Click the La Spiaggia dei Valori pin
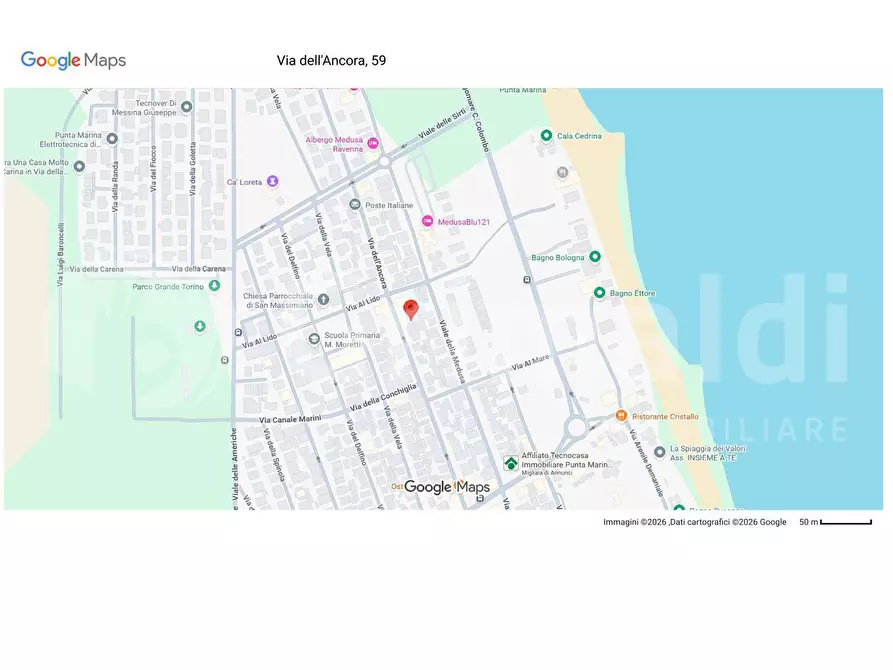Image resolution: width=893 pixels, height=670 pixels. (659, 452)
